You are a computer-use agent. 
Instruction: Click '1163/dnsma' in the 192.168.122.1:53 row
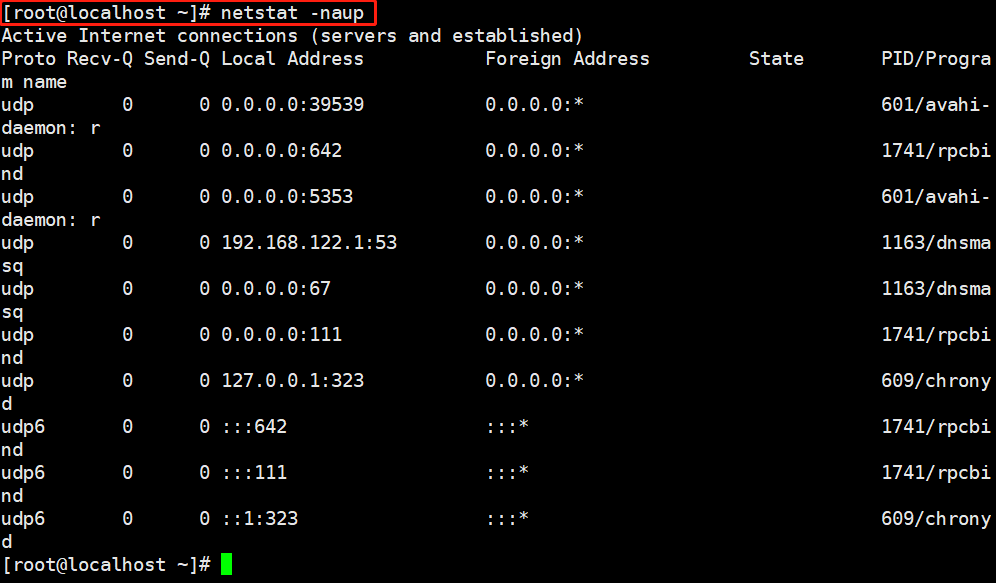(936, 243)
